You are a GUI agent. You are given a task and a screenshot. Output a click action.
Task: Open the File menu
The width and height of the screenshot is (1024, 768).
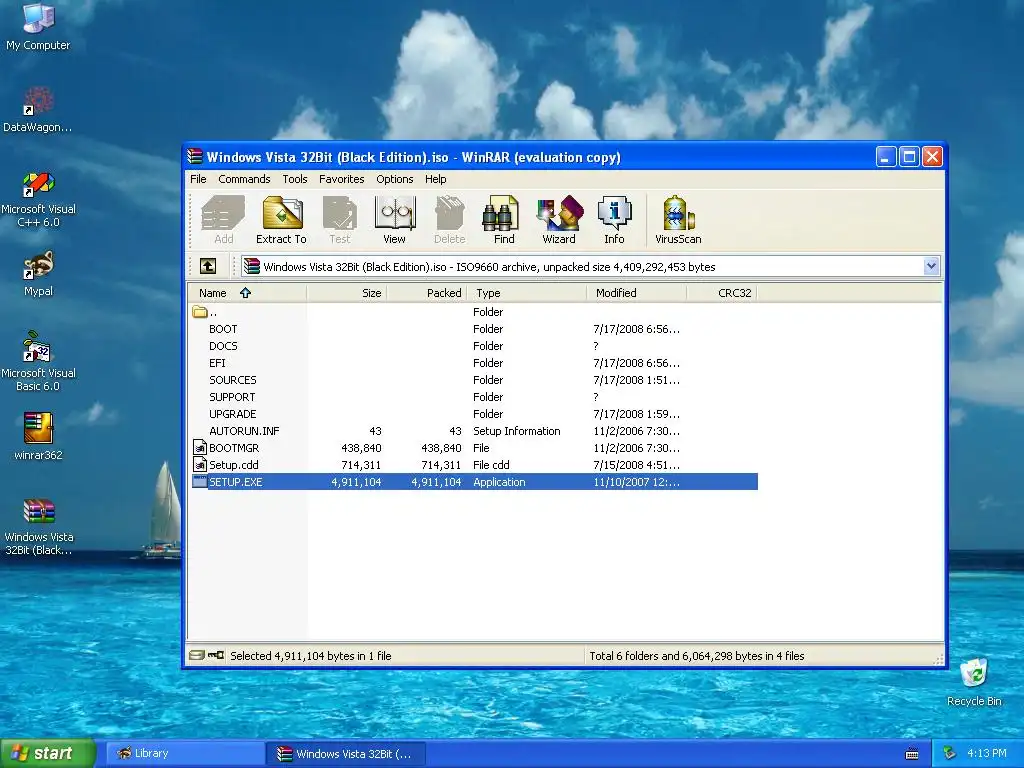[198, 179]
